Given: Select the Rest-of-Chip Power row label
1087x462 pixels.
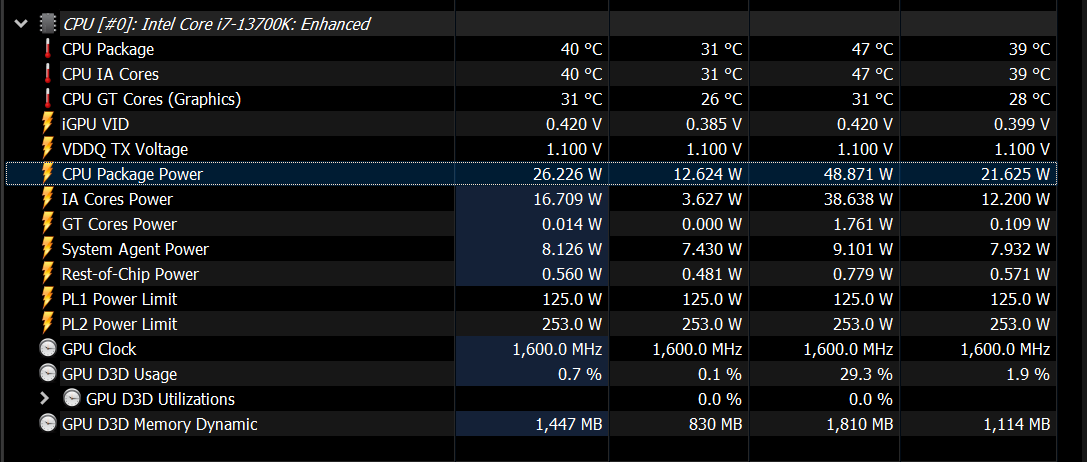Looking at the screenshot, I should (130, 274).
